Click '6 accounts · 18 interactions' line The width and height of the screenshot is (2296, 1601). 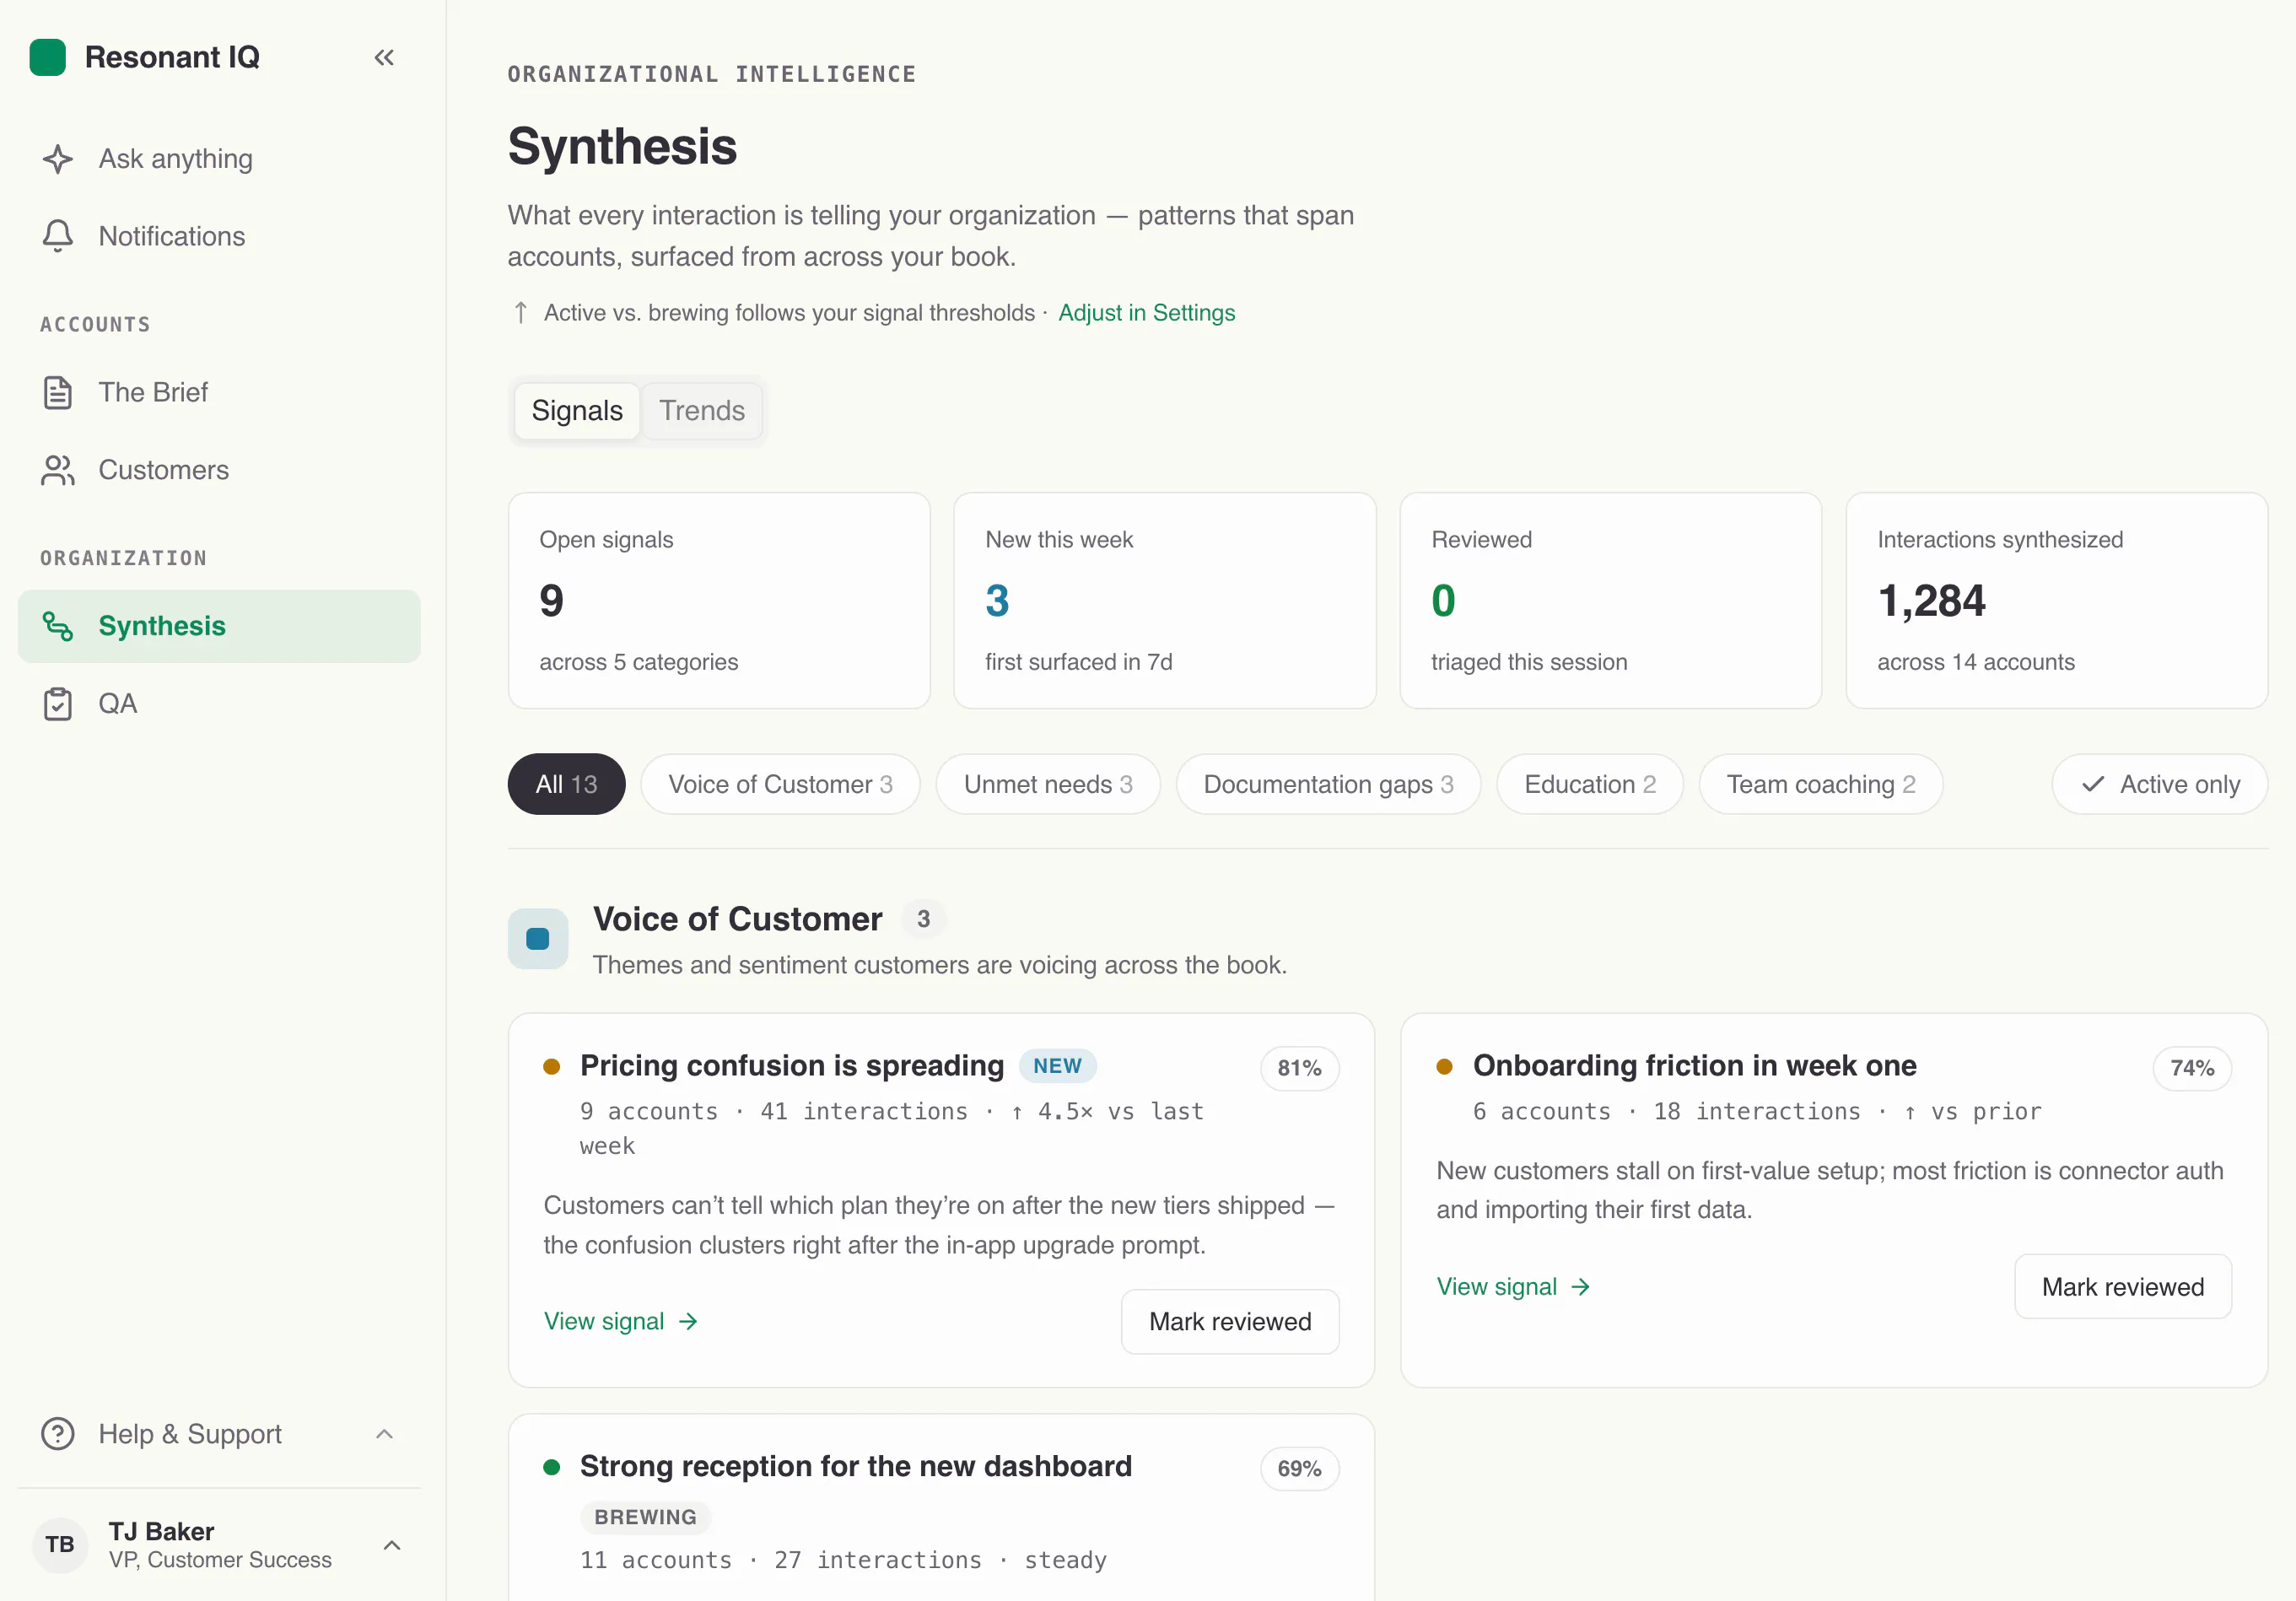point(1757,1112)
